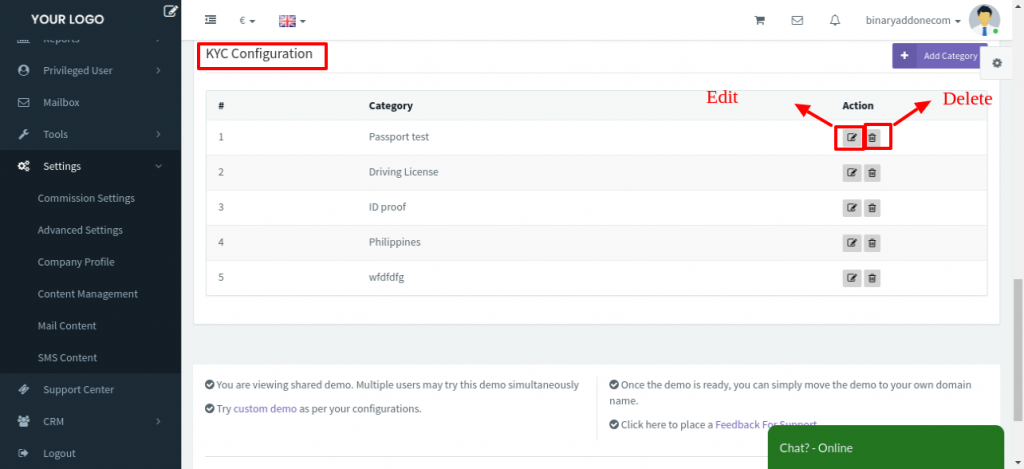Click the YOUR LOGO text

67,19
